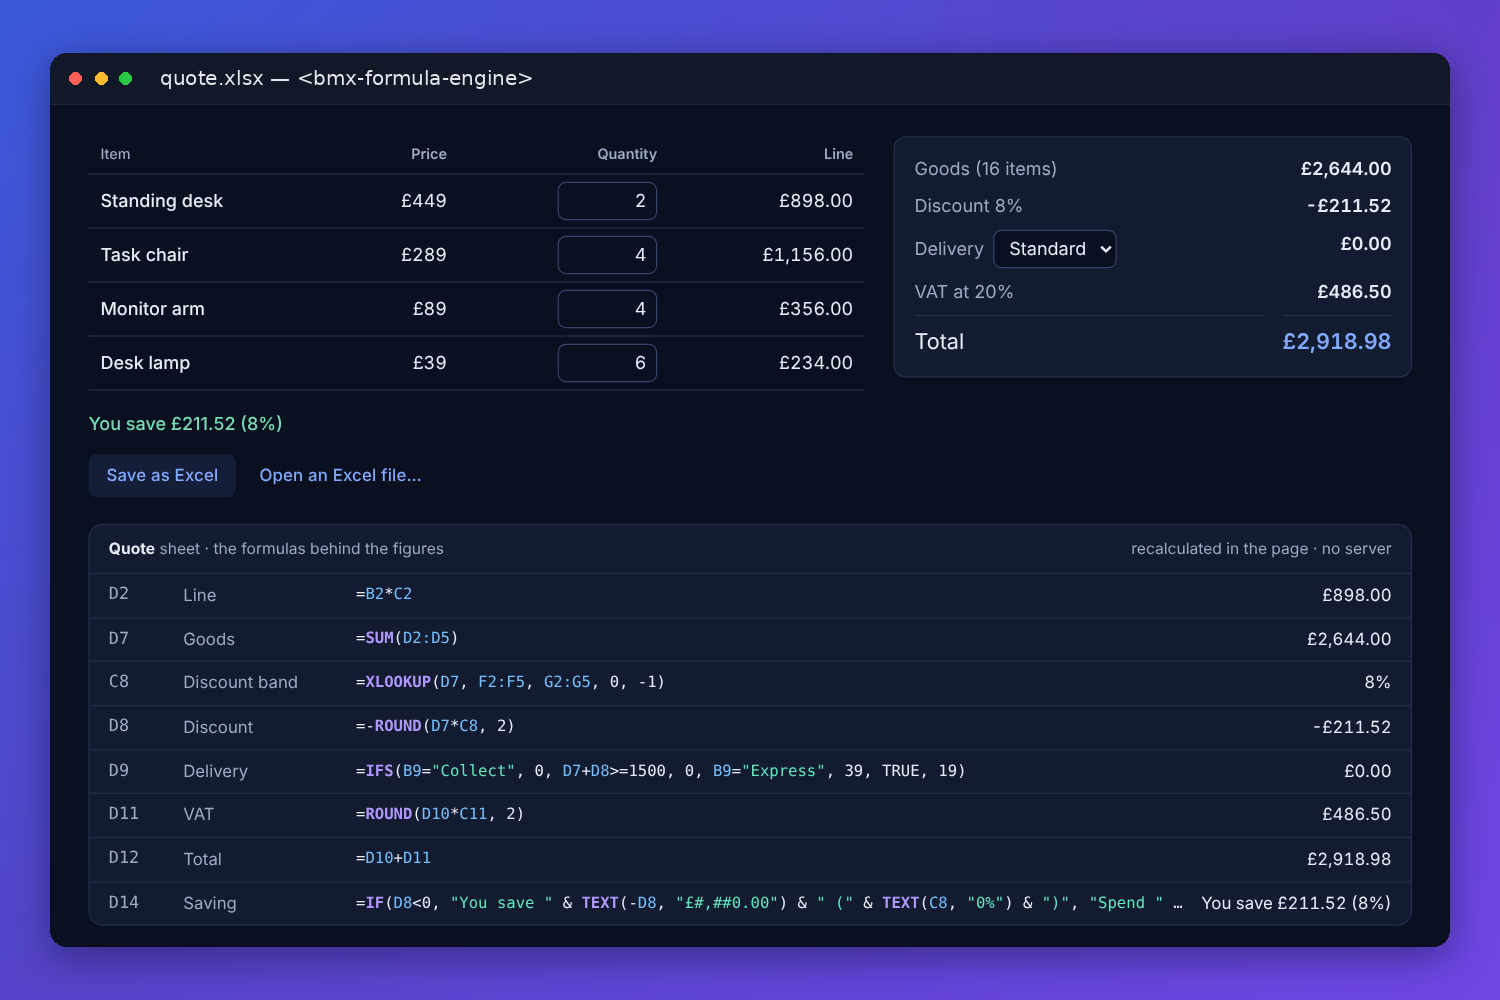The image size is (1500, 1000).
Task: Click the £289 price cell
Action: point(424,255)
